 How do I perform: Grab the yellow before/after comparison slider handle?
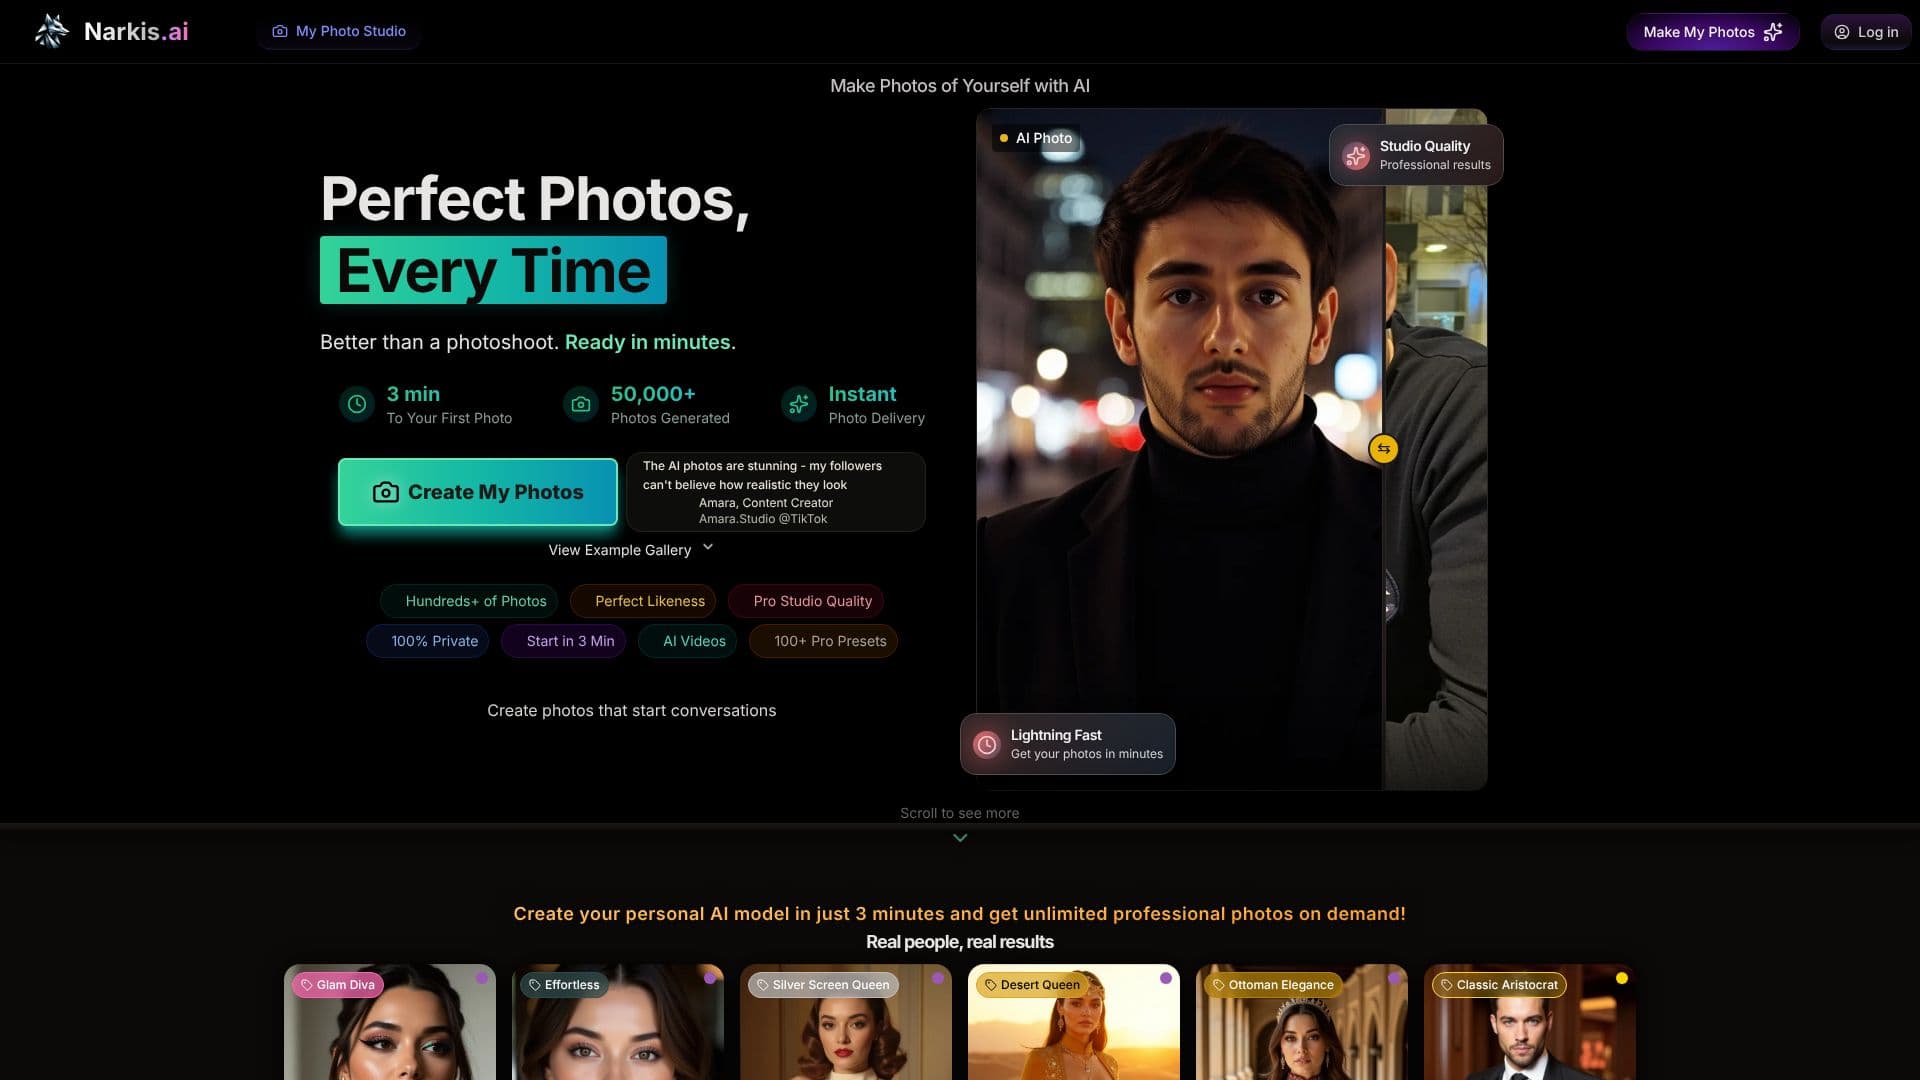point(1384,449)
